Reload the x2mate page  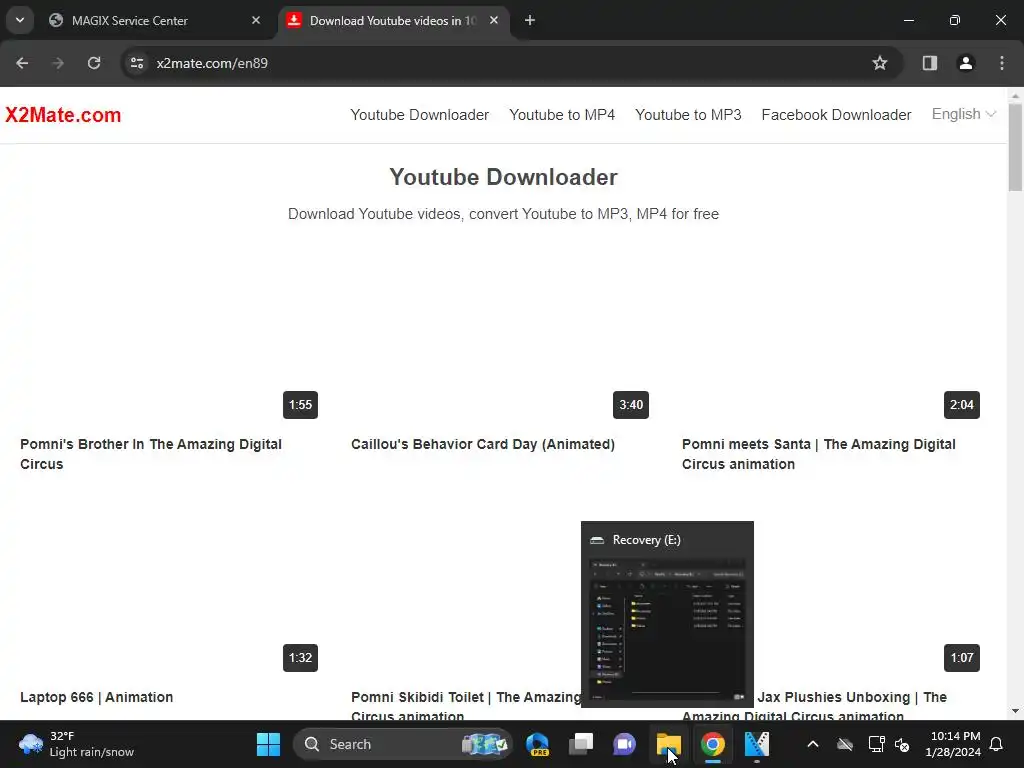click(94, 63)
